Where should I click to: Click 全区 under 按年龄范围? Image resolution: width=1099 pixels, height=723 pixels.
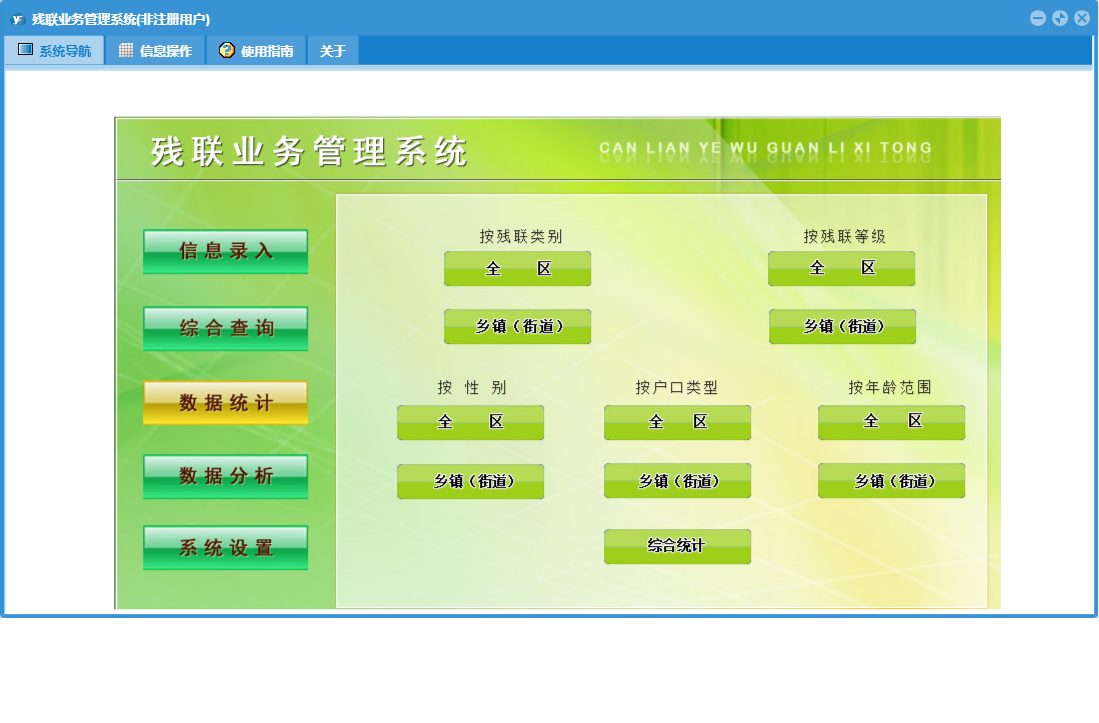coord(892,422)
